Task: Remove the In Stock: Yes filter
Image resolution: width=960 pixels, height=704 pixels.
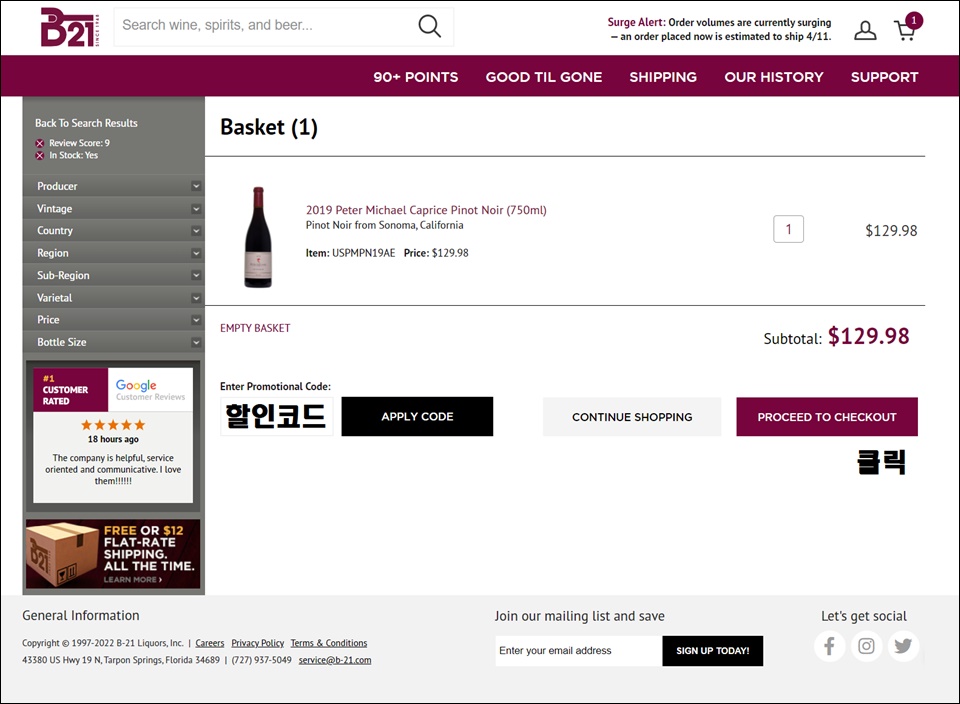Action: click(x=40, y=155)
